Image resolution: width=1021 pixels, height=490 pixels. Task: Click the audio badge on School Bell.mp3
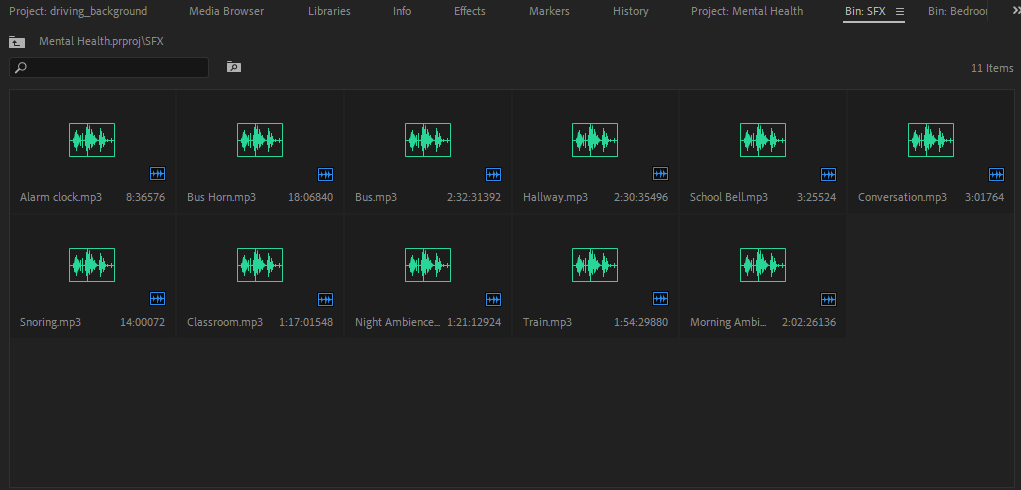tap(828, 174)
